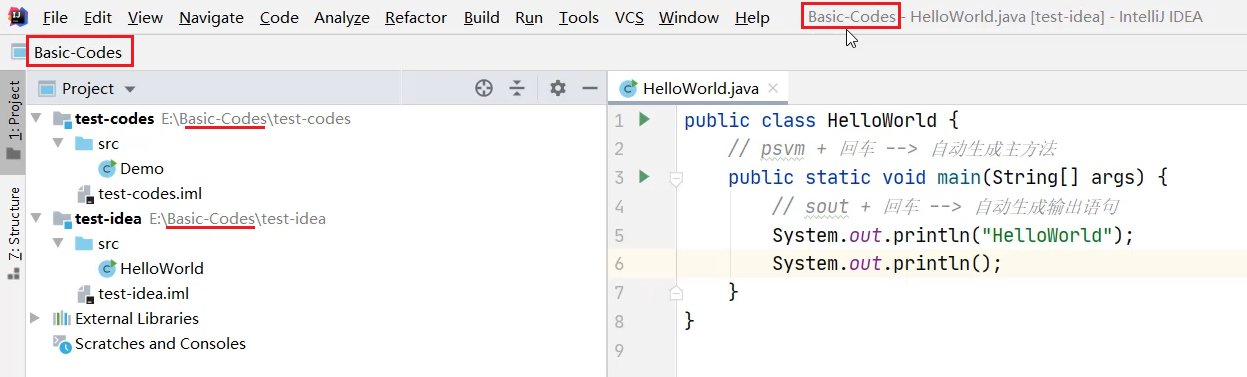Click the run arrow beside main method
The image size is (1247, 377).
click(644, 177)
